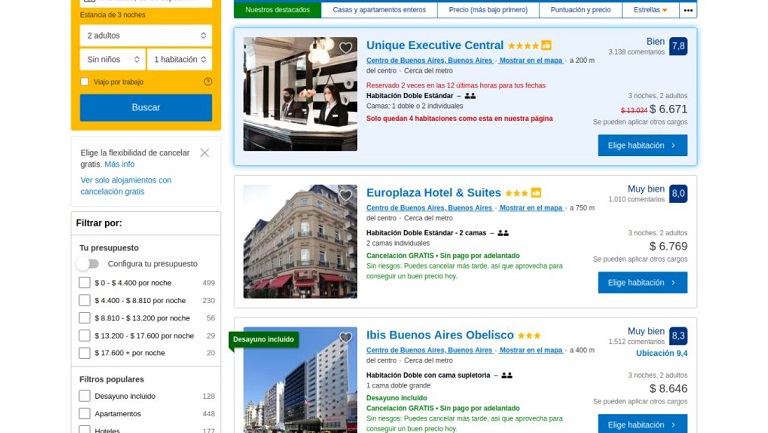Image resolution: width=768 pixels, height=433 pixels.
Task: Open the Más info link
Action: click(x=120, y=164)
